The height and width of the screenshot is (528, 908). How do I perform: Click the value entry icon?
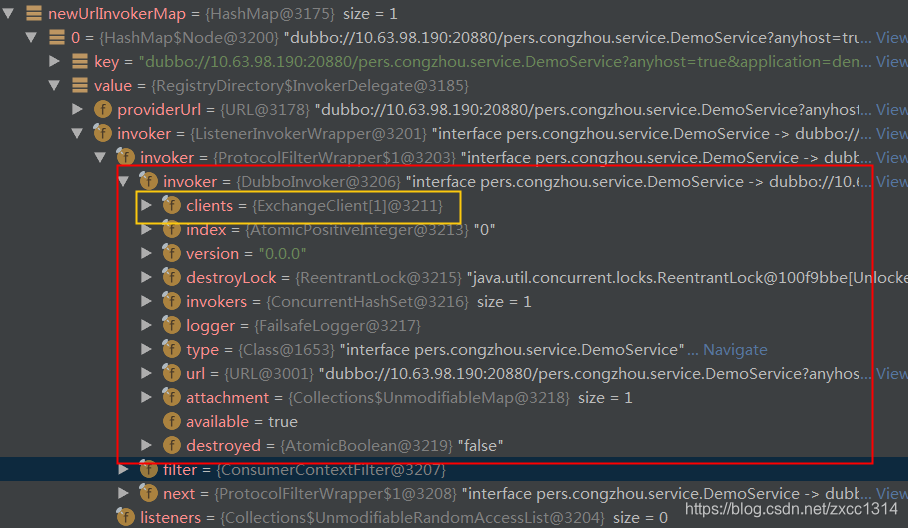click(80, 86)
